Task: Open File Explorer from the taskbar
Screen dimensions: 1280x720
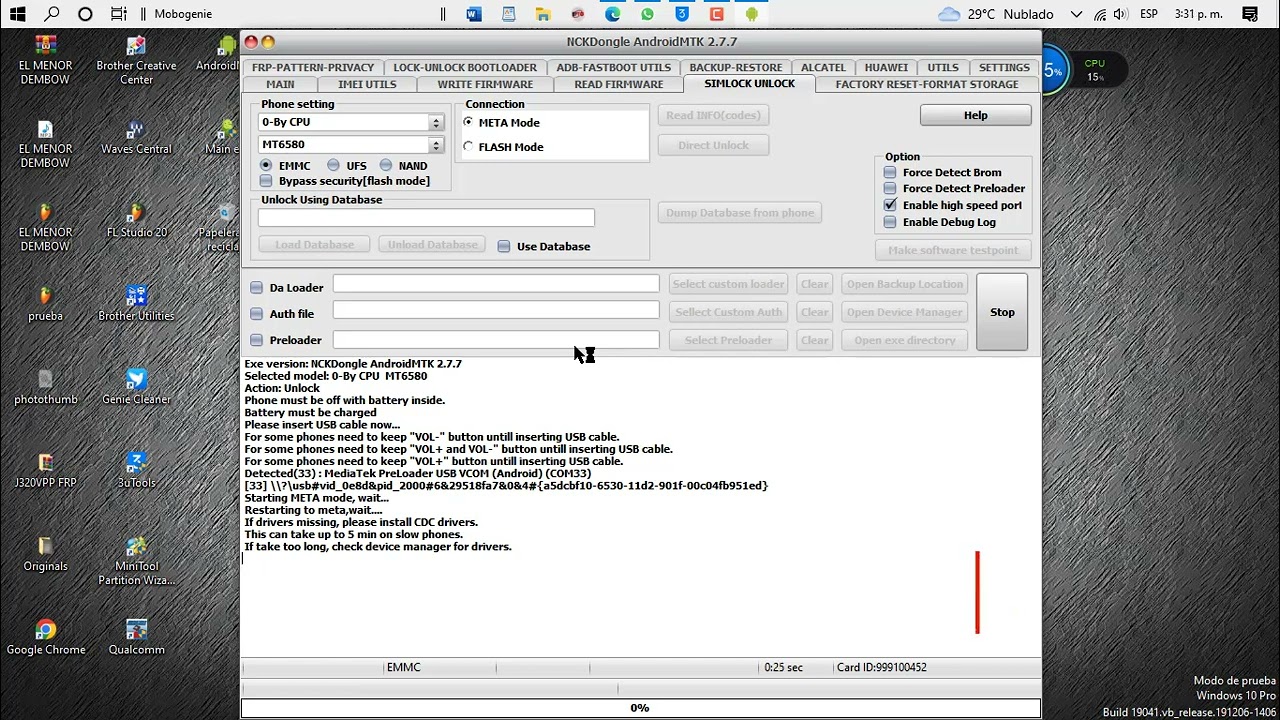Action: coord(543,14)
